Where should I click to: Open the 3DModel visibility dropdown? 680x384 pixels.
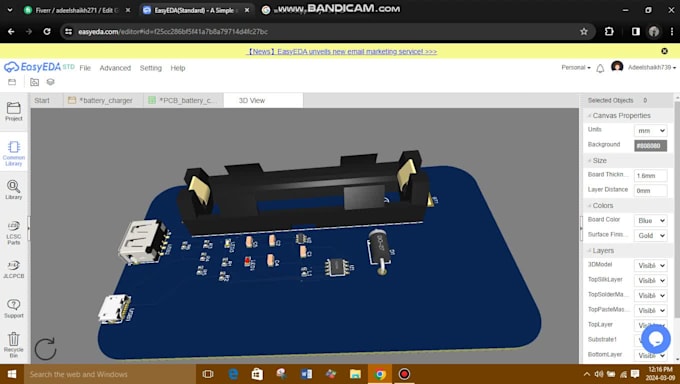[651, 265]
